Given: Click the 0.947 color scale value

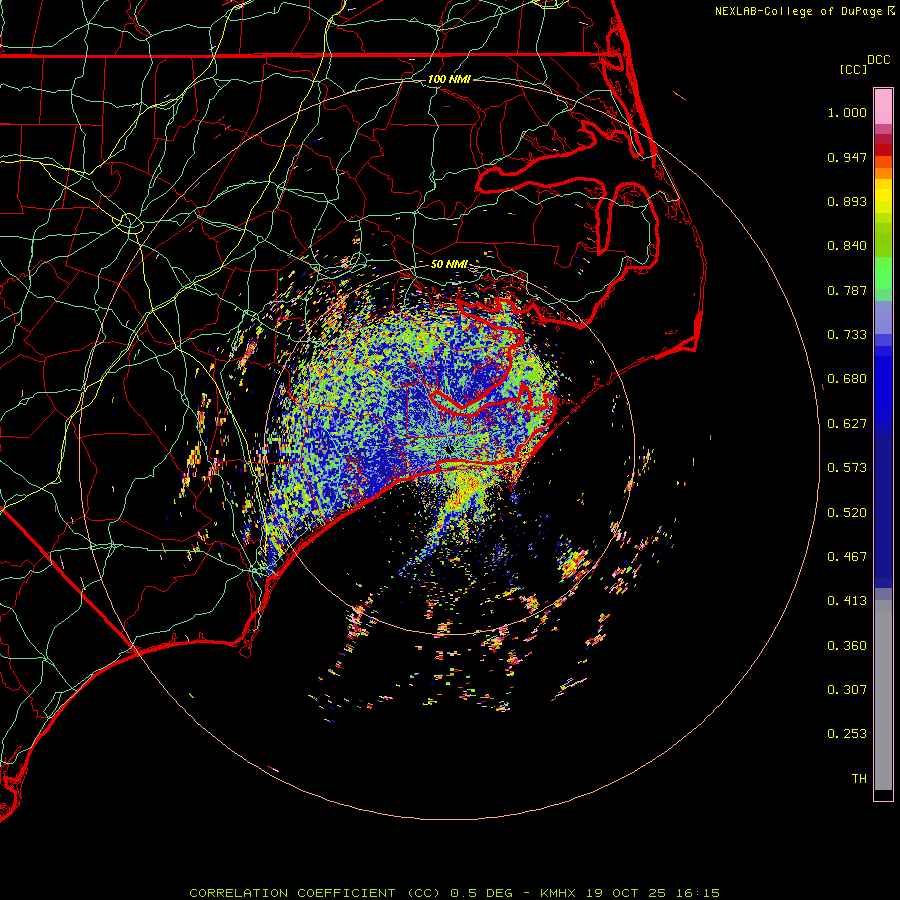Looking at the screenshot, I should click(x=847, y=157).
